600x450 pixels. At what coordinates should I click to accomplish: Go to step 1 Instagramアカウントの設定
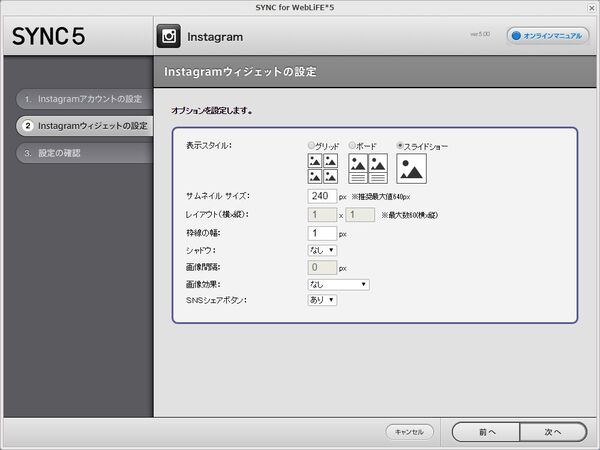click(85, 99)
